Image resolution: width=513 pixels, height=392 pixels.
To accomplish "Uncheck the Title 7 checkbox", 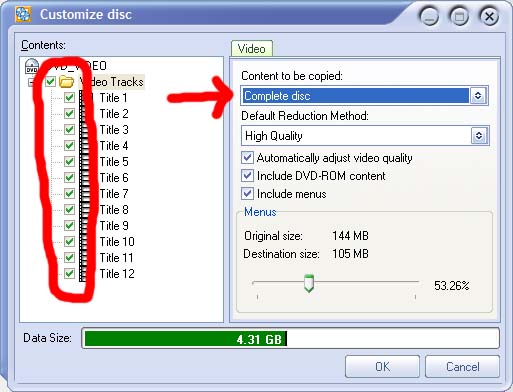I will click(69, 194).
